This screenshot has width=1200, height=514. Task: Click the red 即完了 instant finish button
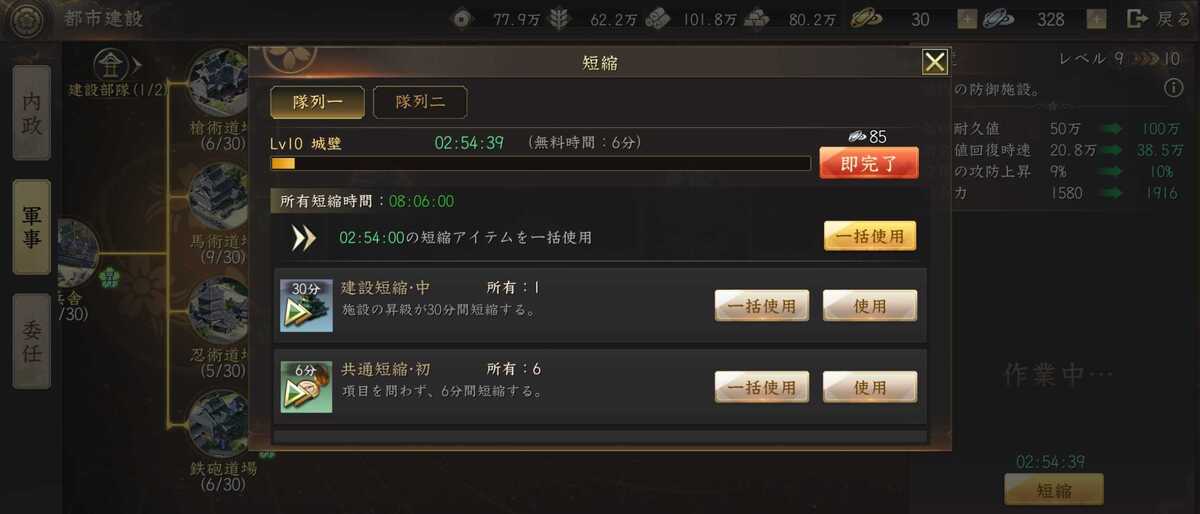click(869, 163)
